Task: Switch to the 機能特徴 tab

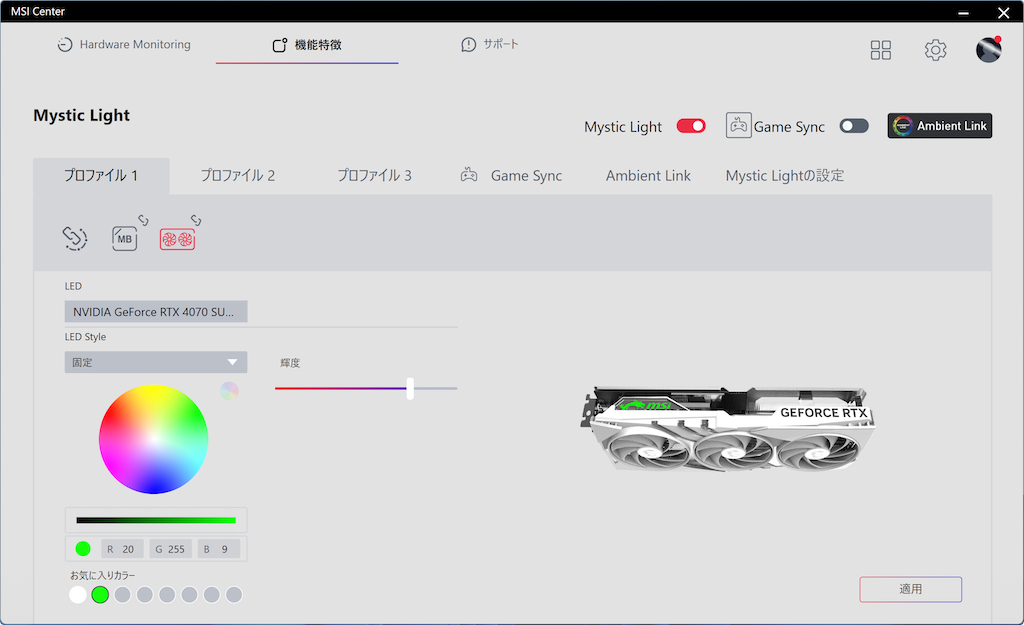Action: (x=307, y=44)
